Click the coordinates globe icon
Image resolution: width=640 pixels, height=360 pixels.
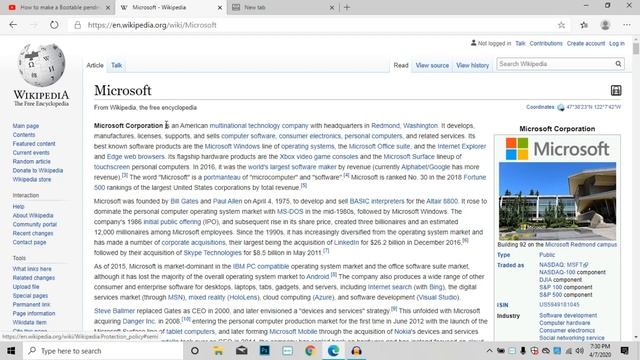561,107
